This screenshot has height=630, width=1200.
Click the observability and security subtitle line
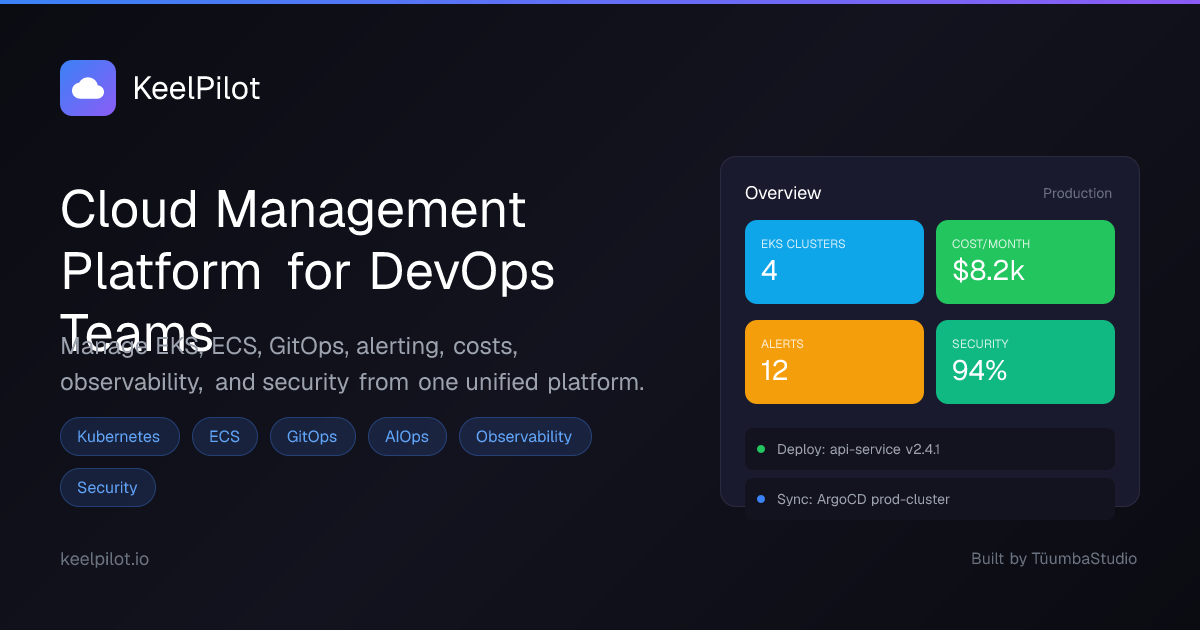click(352, 382)
